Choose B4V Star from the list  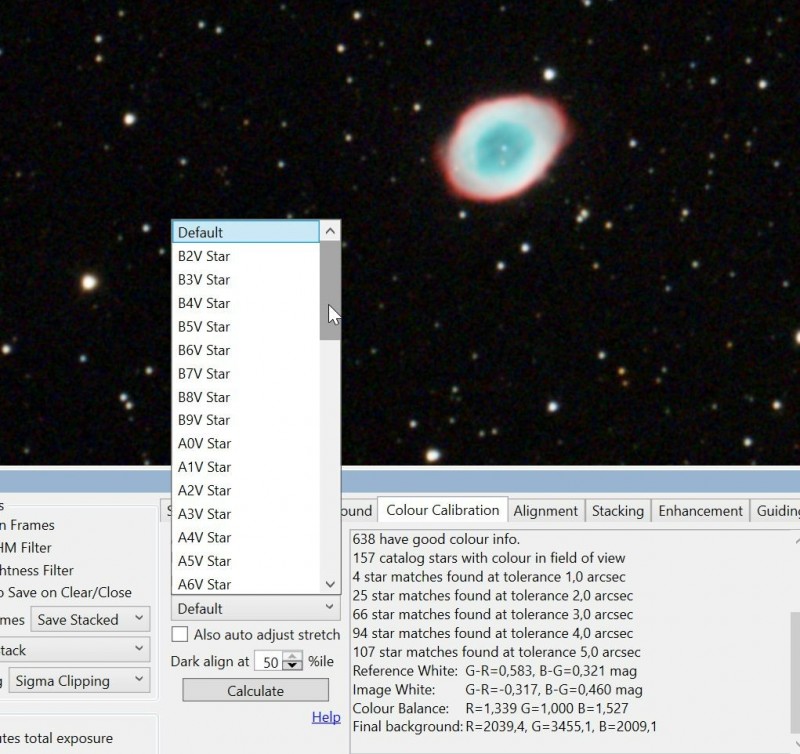(246, 303)
